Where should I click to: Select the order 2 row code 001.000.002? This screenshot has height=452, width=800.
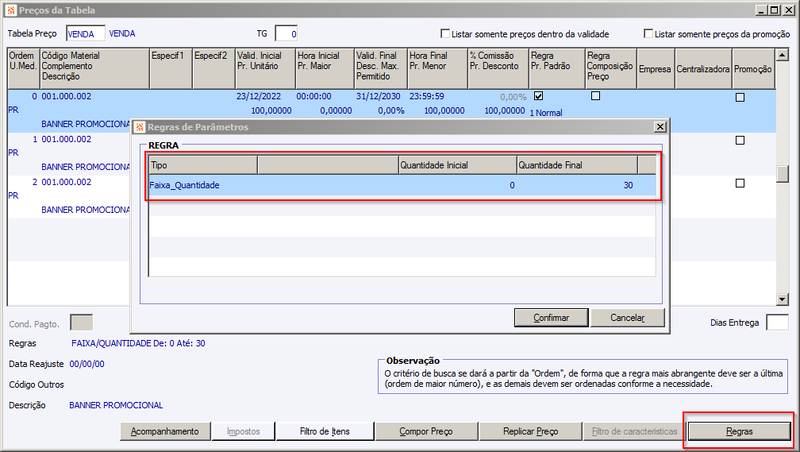pyautogui.click(x=66, y=182)
